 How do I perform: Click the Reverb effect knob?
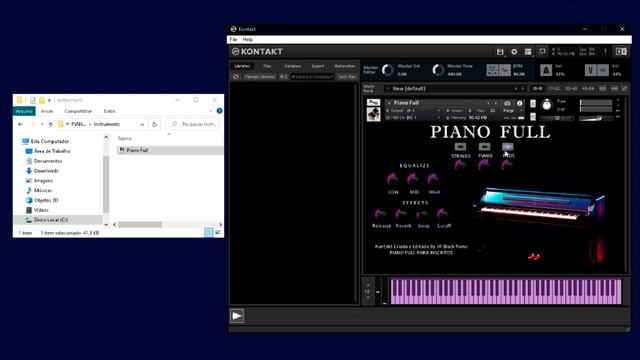pyautogui.click(x=401, y=214)
